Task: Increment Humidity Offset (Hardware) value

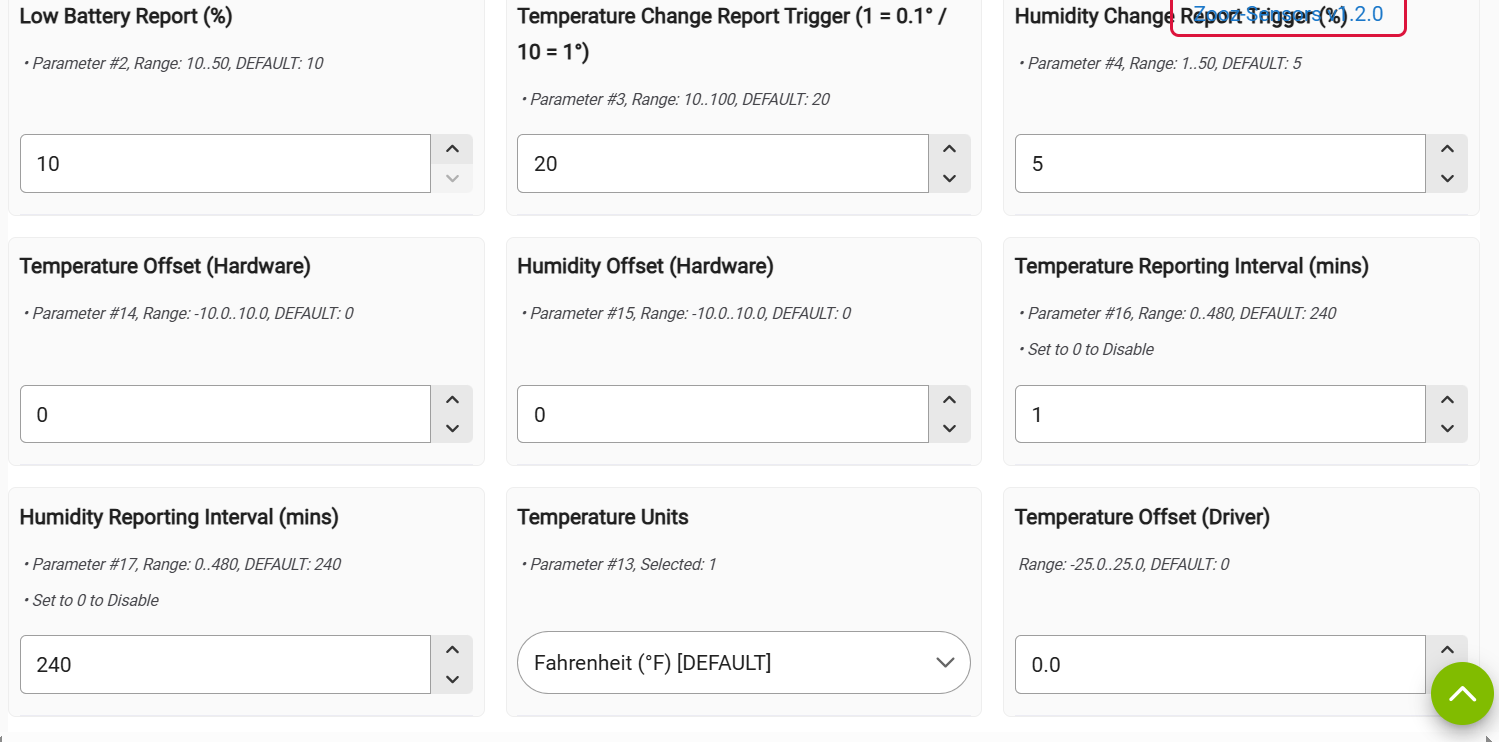Action: (x=949, y=400)
